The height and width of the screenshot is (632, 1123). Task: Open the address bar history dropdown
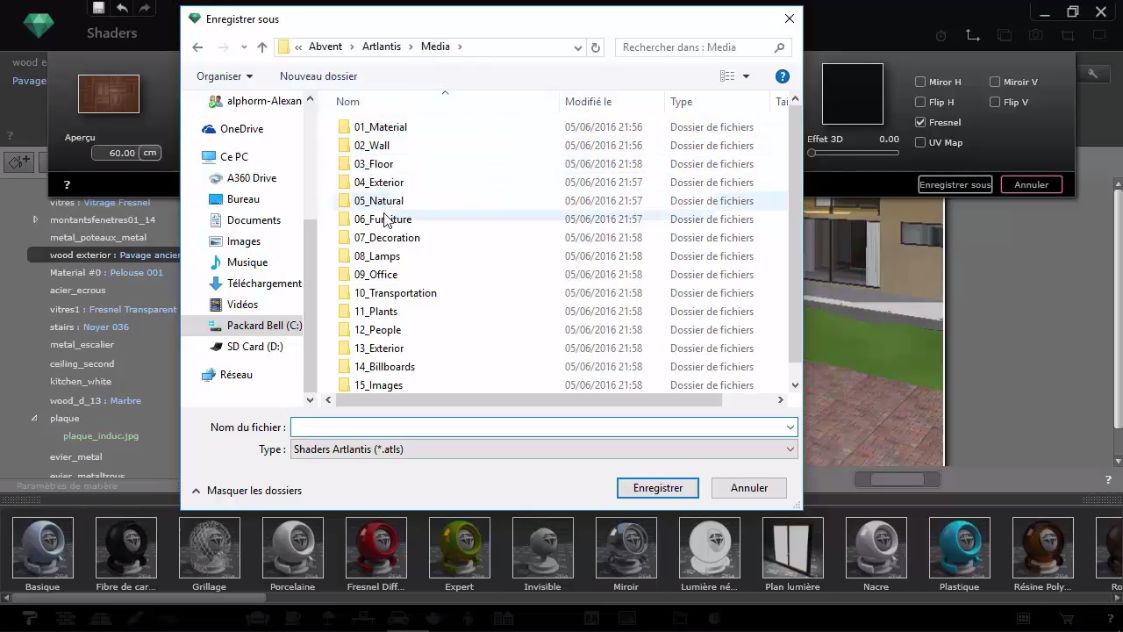[x=577, y=47]
